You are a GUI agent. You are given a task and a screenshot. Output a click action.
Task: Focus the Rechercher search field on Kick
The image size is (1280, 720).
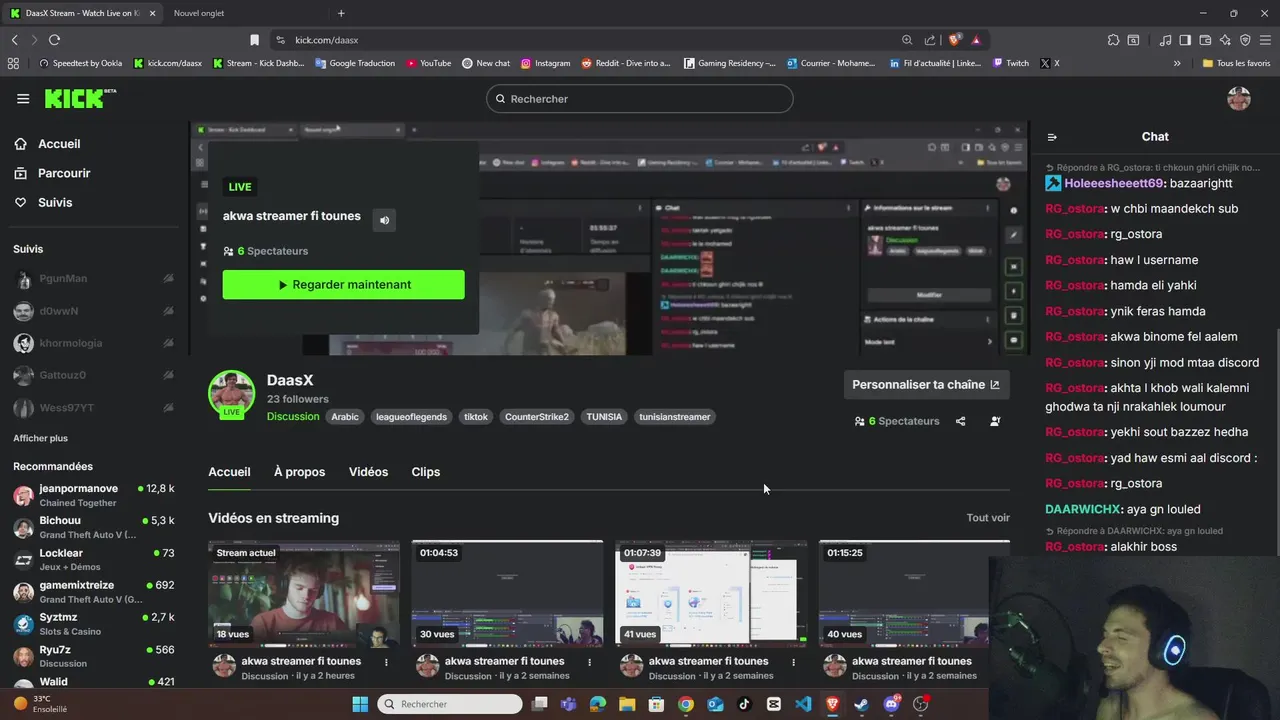pyautogui.click(x=640, y=99)
